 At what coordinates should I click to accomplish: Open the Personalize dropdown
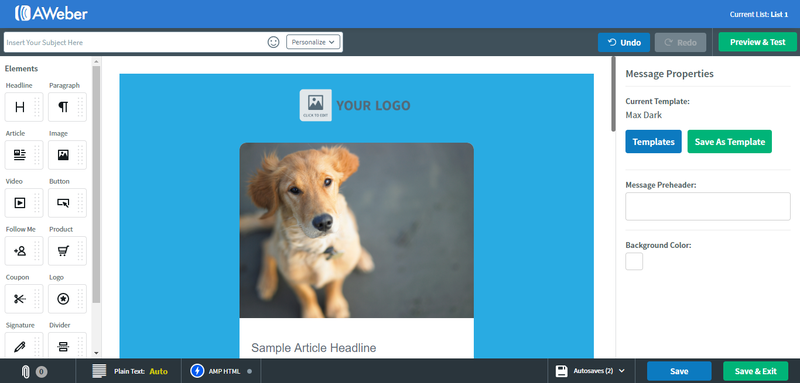pos(313,42)
